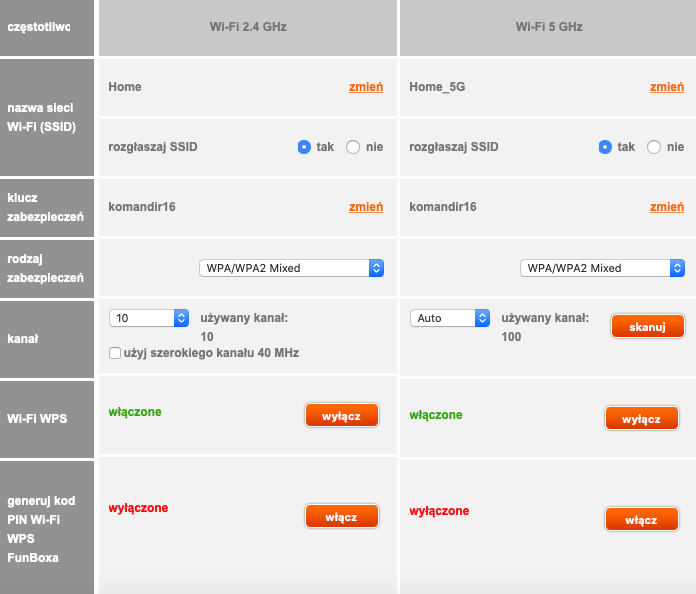Image resolution: width=696 pixels, height=594 pixels.
Task: Enable WPS PIN generation for 5 GHz
Action: coord(641,520)
